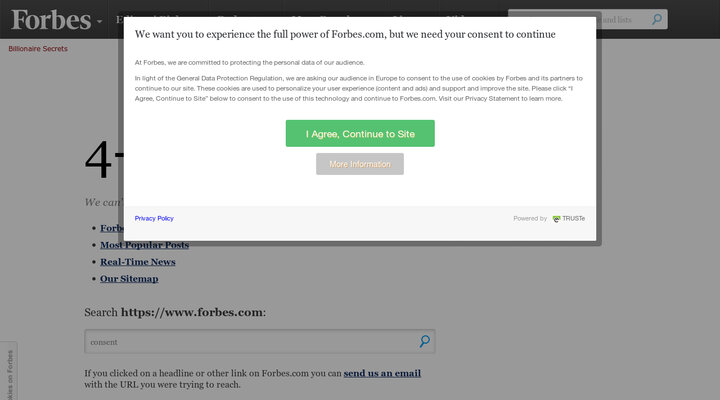720x400 pixels.
Task: Open the Privacy Policy link
Action: 154,218
